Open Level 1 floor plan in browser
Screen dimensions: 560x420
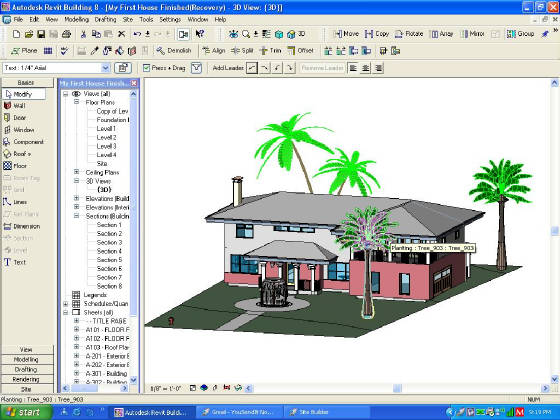106,129
